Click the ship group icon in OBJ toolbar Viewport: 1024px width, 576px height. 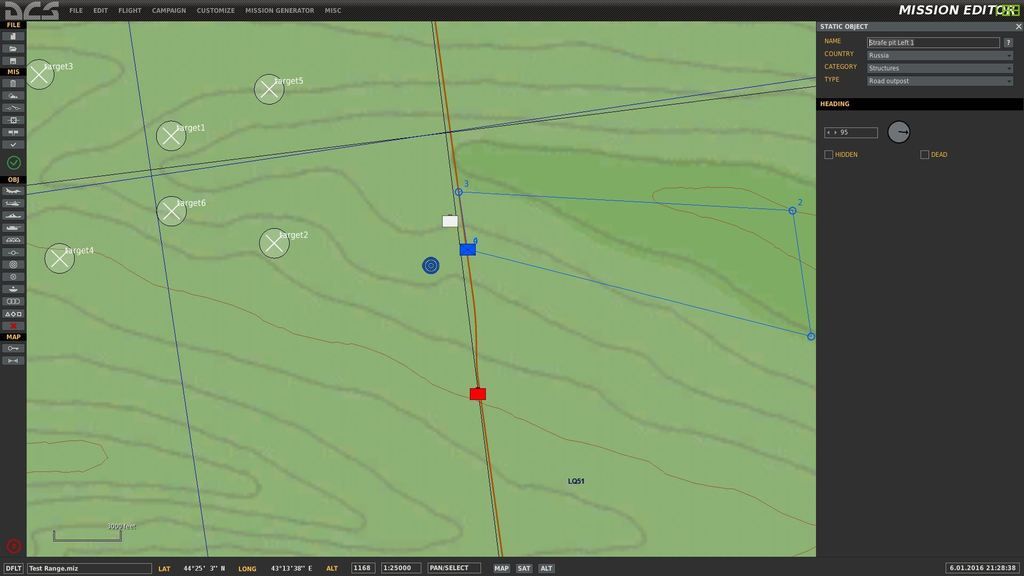13,215
